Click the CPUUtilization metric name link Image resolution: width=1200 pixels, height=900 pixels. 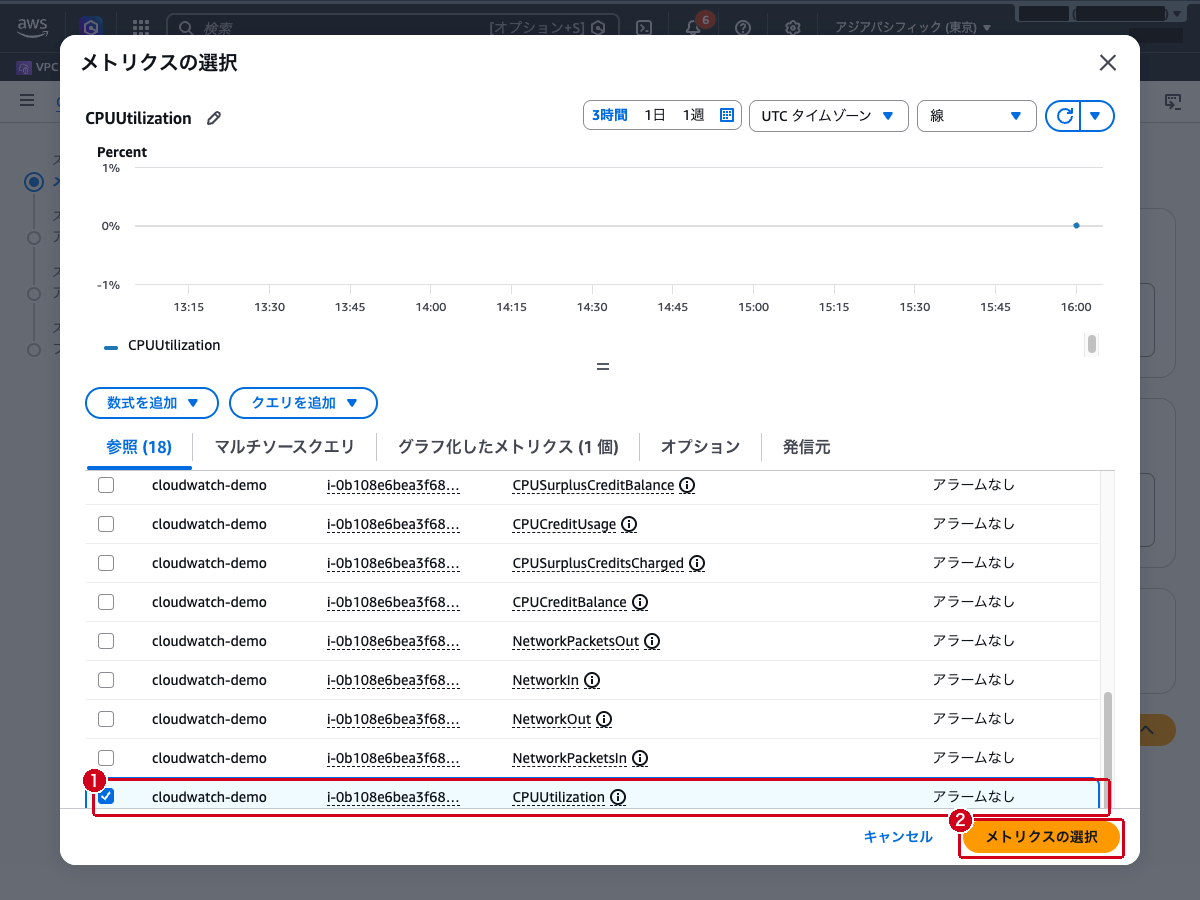click(x=558, y=797)
